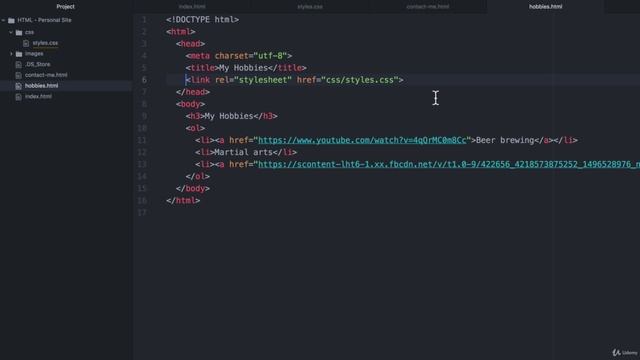Click the "css/styles.css" href value
Screen dimensions: 640x360
coord(360,80)
